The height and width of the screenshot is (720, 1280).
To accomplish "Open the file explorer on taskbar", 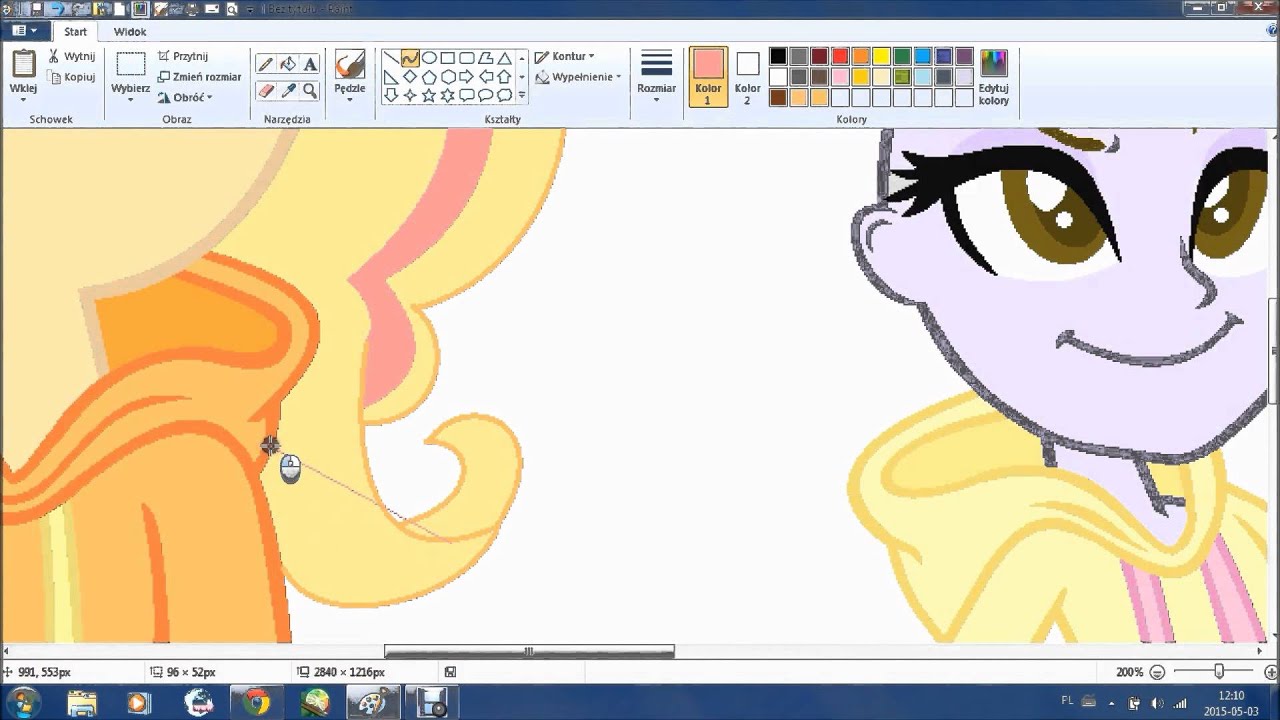I will point(82,702).
